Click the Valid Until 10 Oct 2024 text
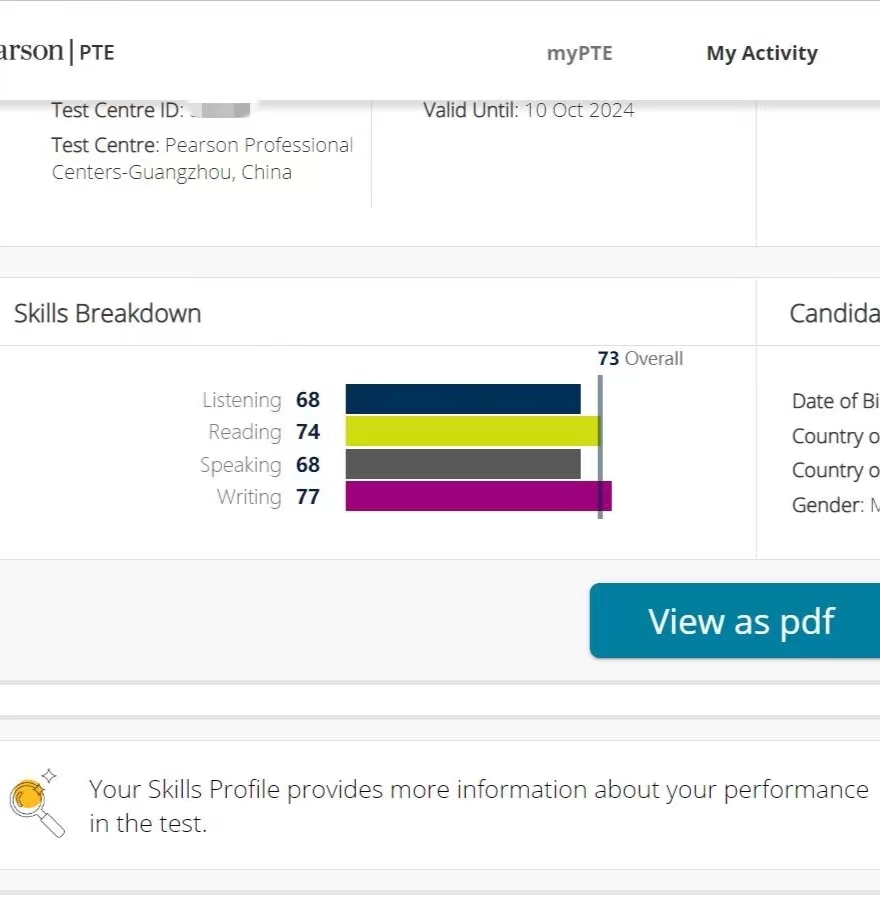The height and width of the screenshot is (902, 880). pyautogui.click(x=529, y=110)
